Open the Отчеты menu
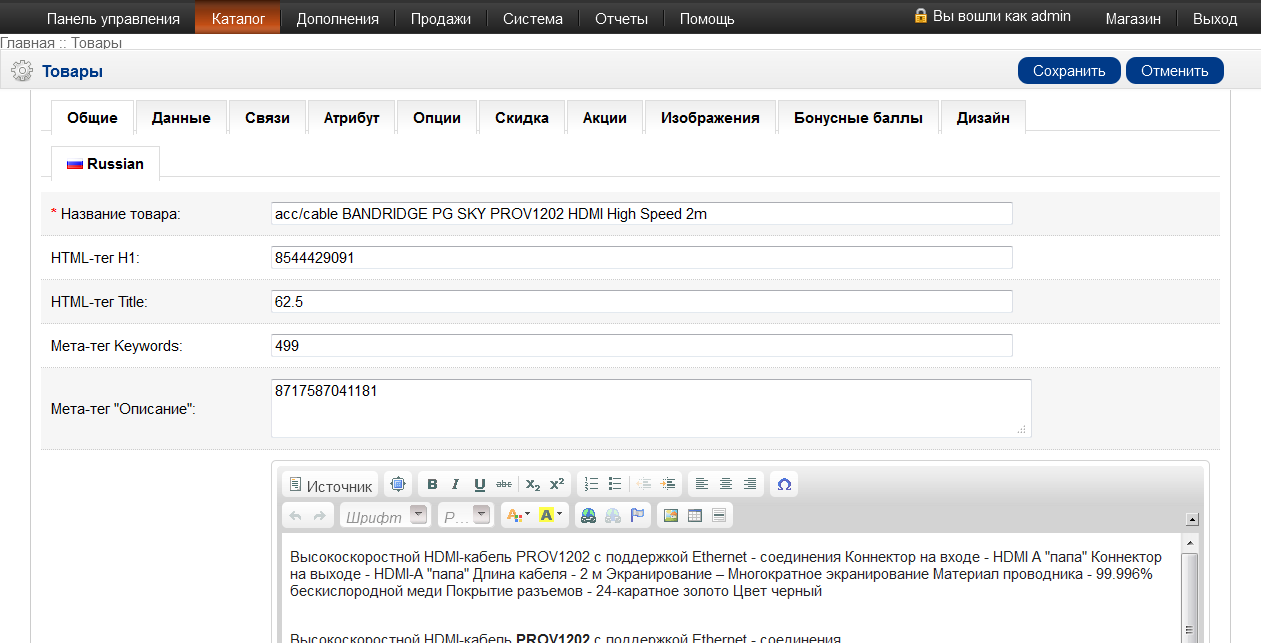 (x=621, y=19)
